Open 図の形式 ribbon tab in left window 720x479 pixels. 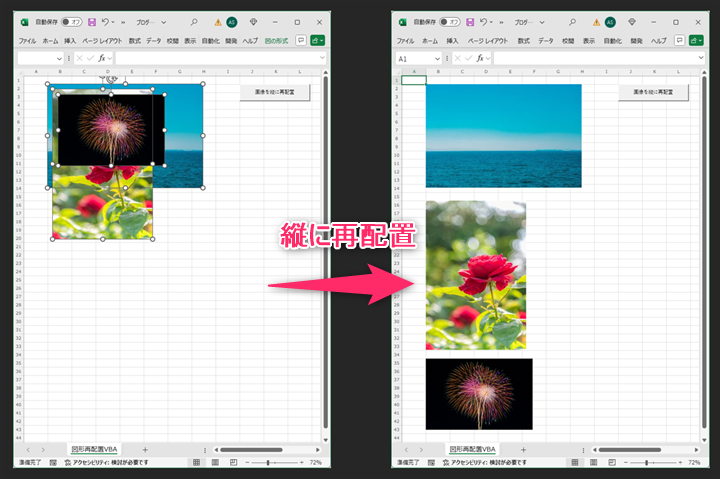[x=277, y=40]
